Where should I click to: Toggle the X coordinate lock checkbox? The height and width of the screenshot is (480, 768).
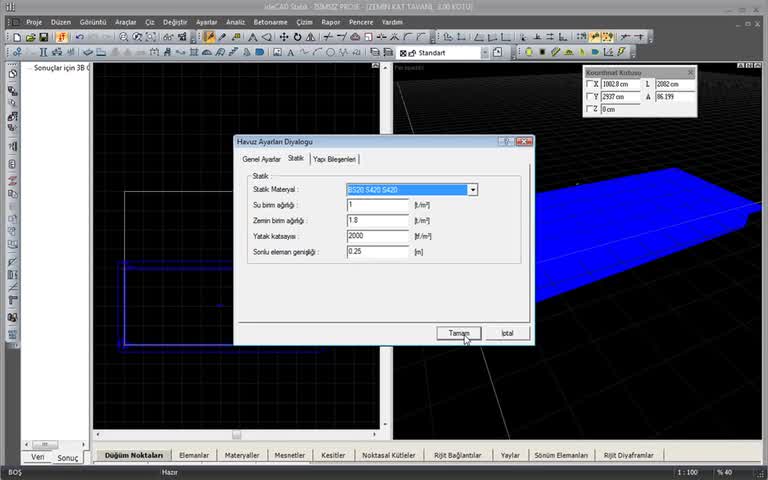(590, 84)
